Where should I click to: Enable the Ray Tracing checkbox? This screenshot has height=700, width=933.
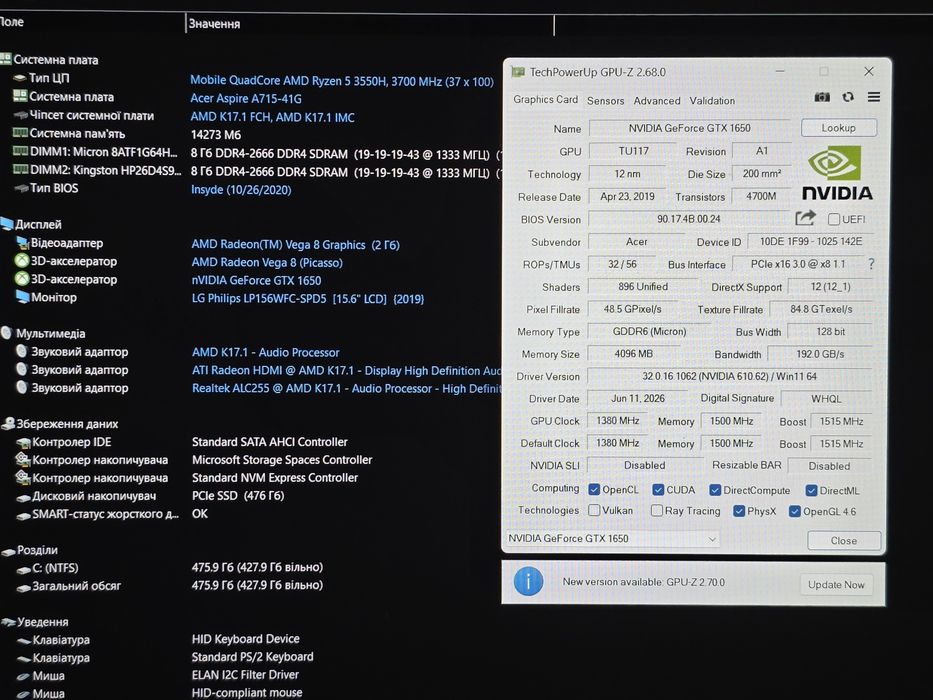[x=657, y=511]
